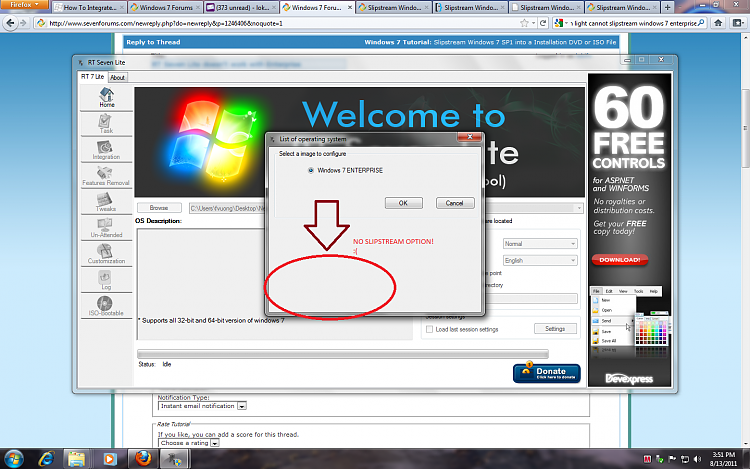
Task: Open the Home section in RT Seven Lite
Action: [x=106, y=98]
